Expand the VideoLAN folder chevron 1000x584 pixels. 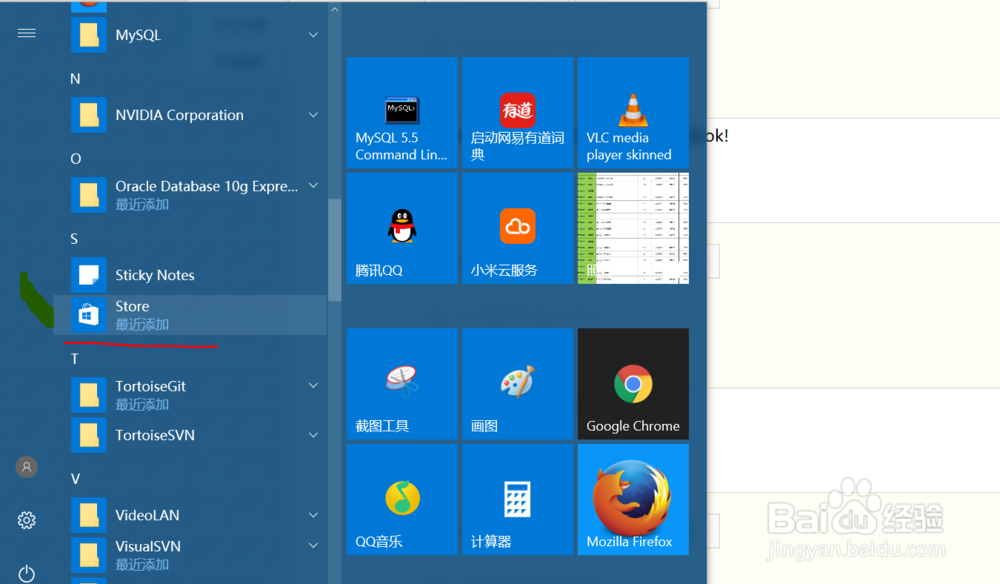[x=312, y=514]
